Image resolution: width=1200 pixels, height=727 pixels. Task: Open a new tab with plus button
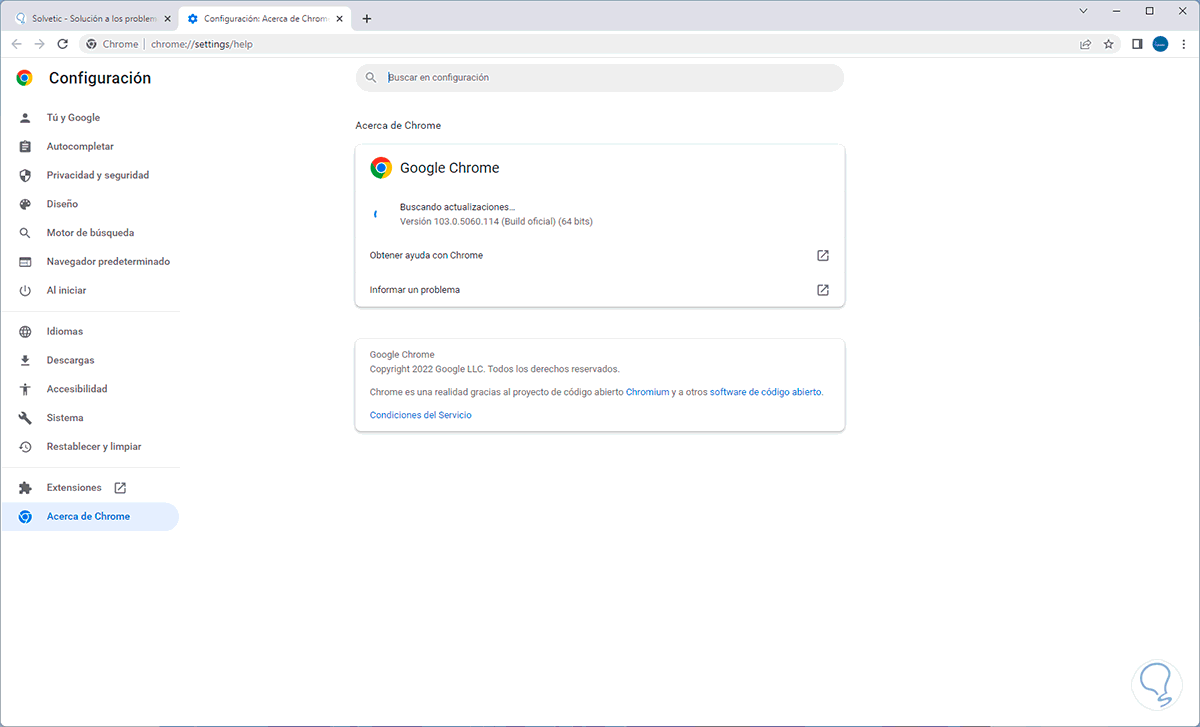pyautogui.click(x=367, y=18)
